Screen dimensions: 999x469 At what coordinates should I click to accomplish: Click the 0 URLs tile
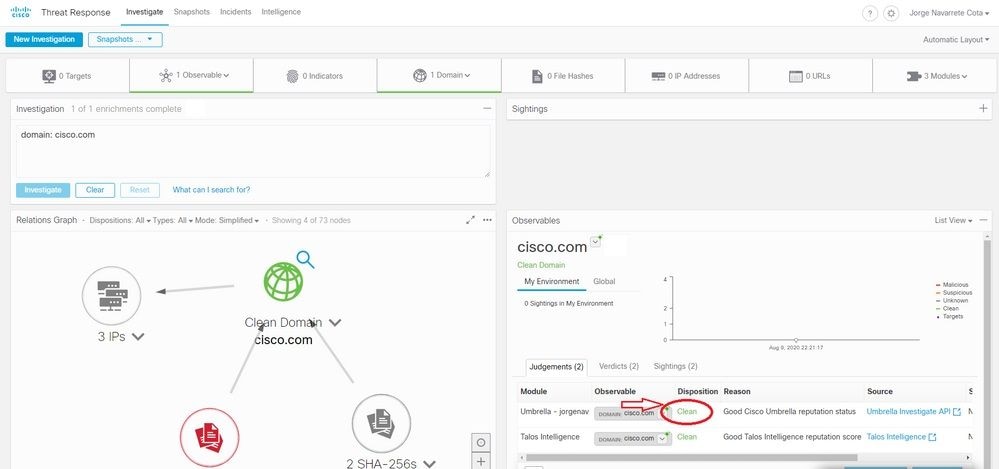pos(810,76)
